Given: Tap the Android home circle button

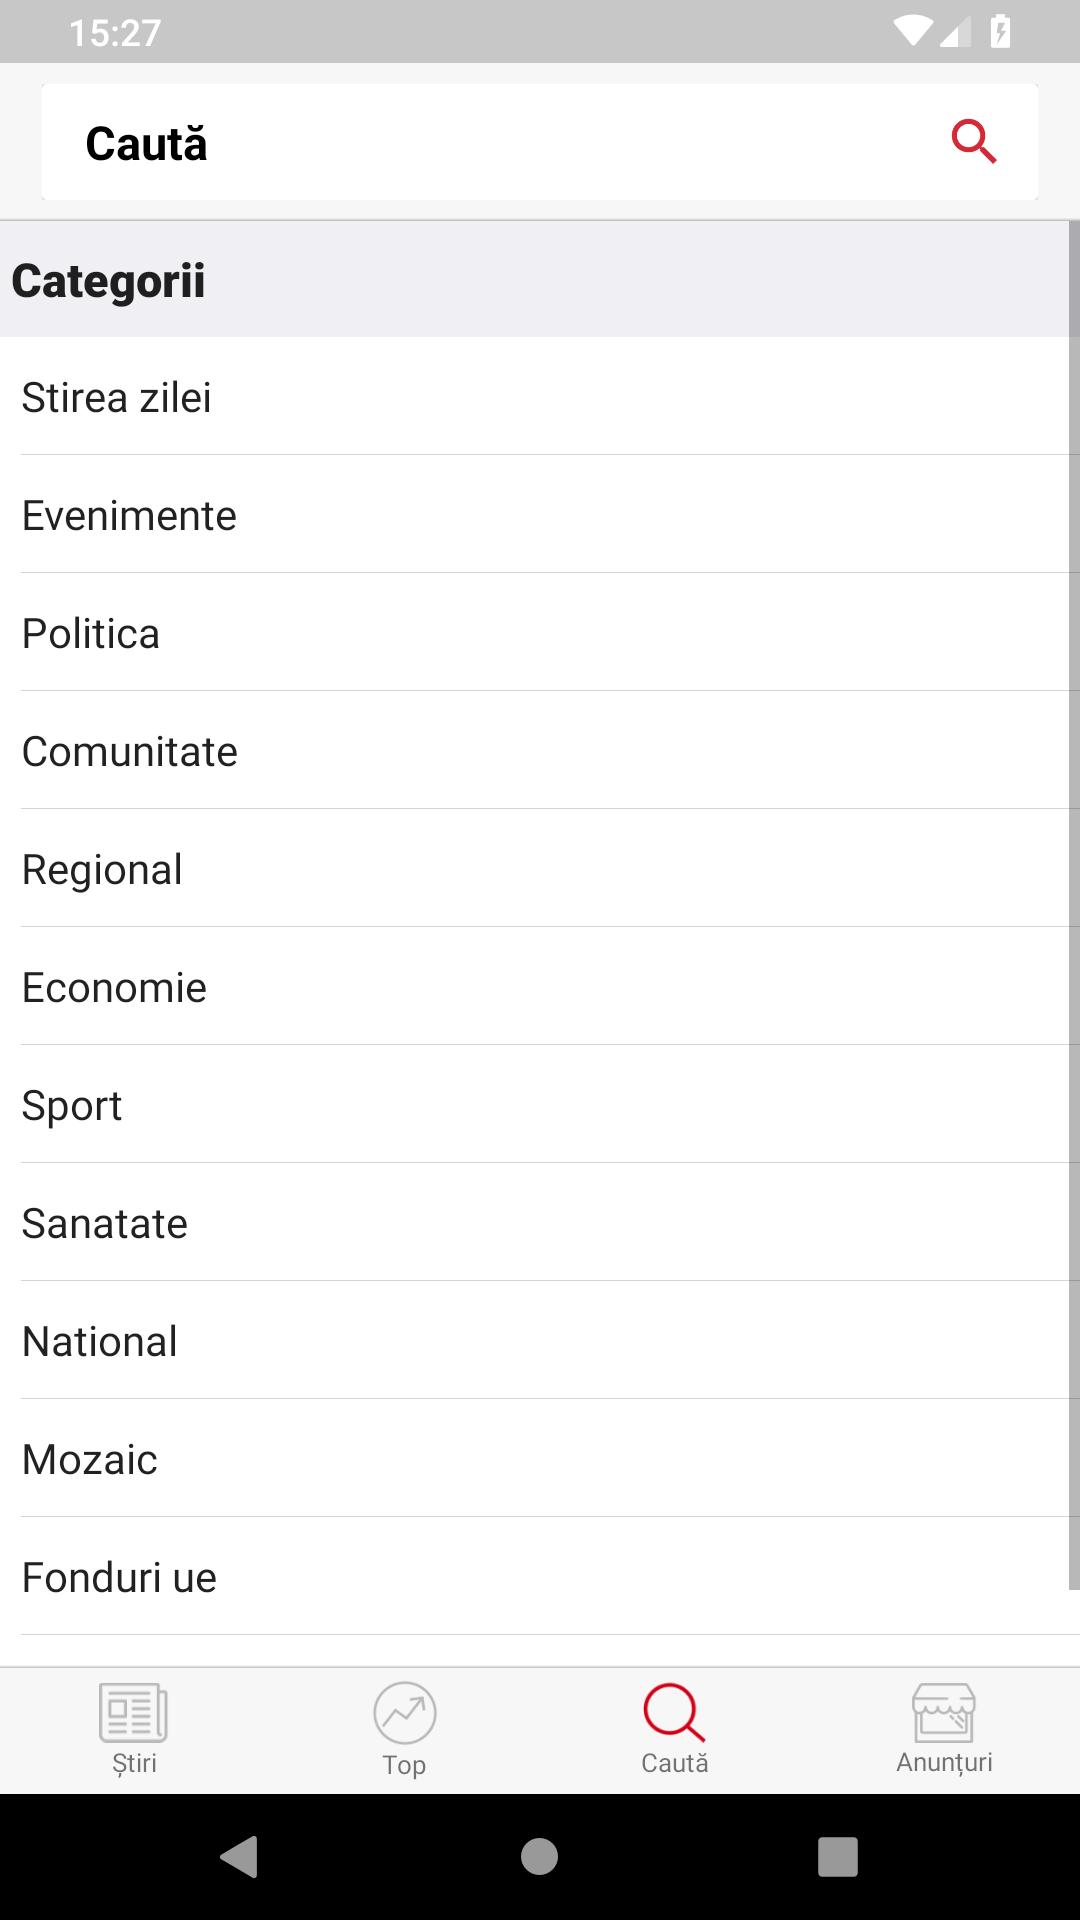Looking at the screenshot, I should (539, 1857).
